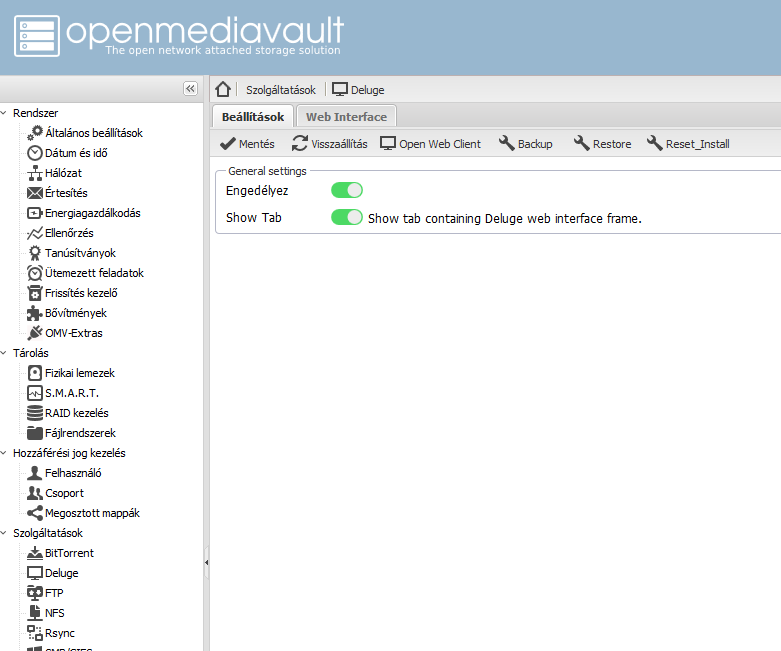Toggle the Engedélyez switch off

pos(347,190)
